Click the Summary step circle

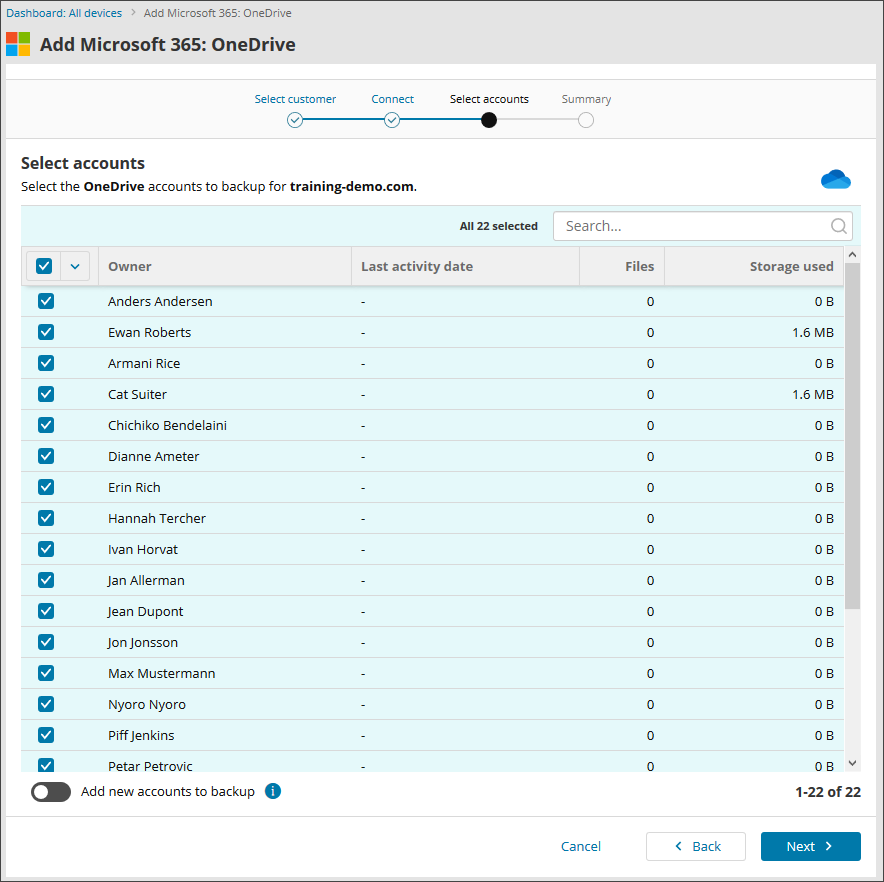point(586,120)
